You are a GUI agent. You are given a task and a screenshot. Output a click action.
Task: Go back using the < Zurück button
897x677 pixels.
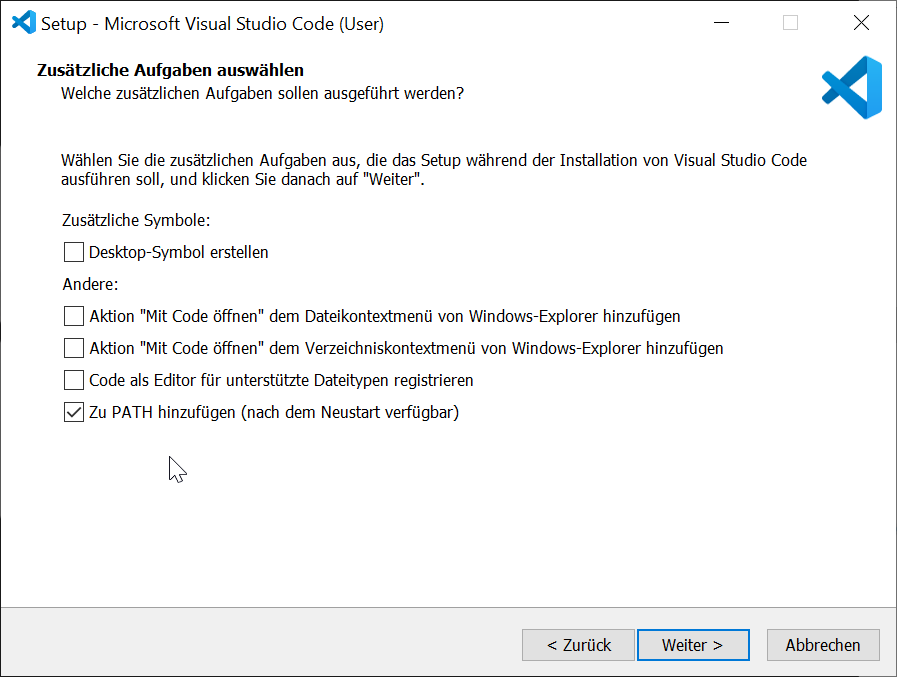coord(578,645)
